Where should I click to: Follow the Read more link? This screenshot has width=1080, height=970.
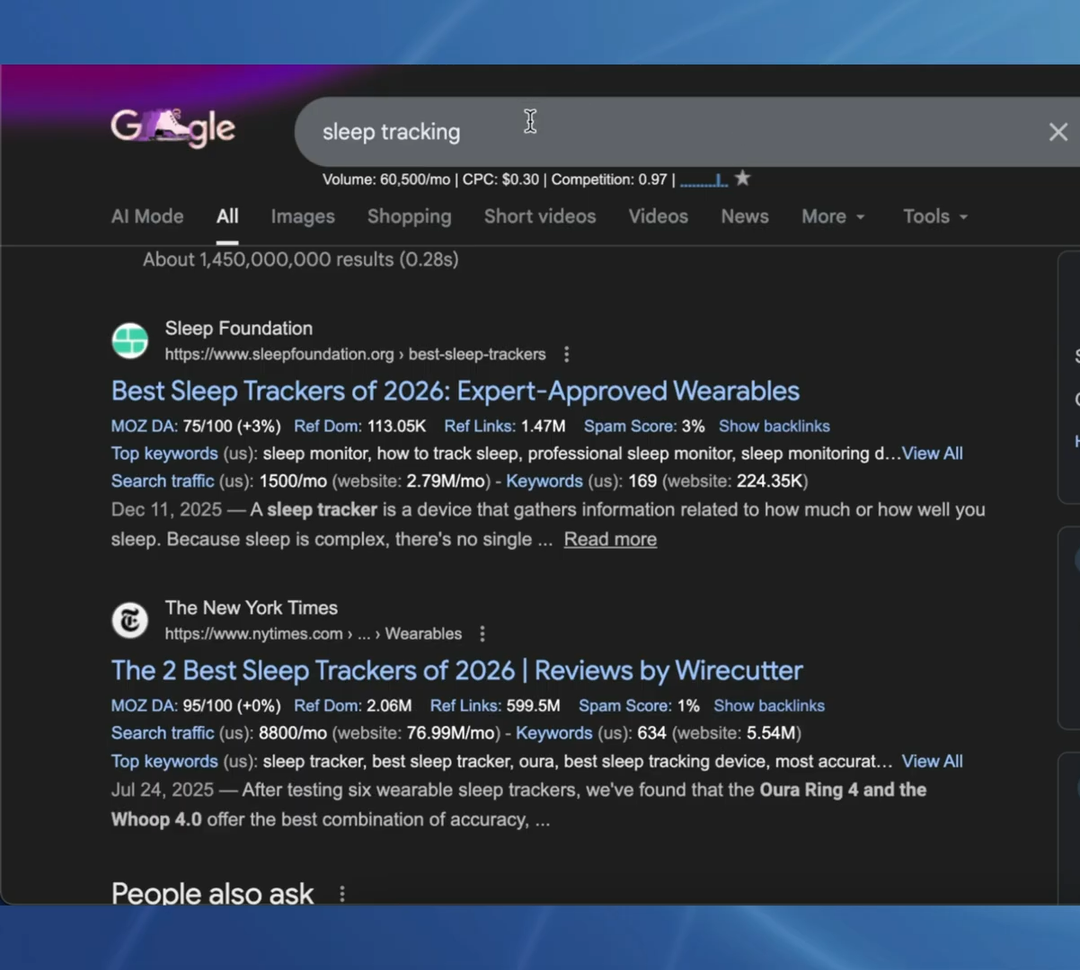tap(610, 539)
